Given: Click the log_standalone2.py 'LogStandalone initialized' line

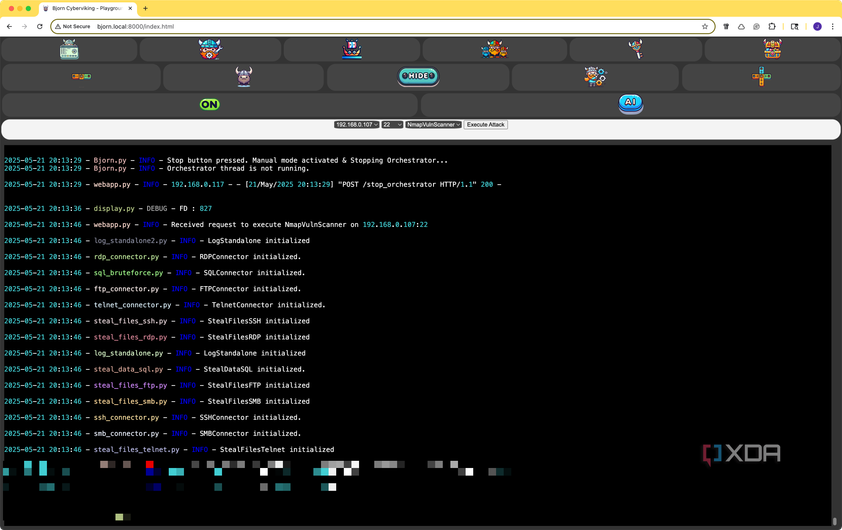Looking at the screenshot, I should [157, 241].
